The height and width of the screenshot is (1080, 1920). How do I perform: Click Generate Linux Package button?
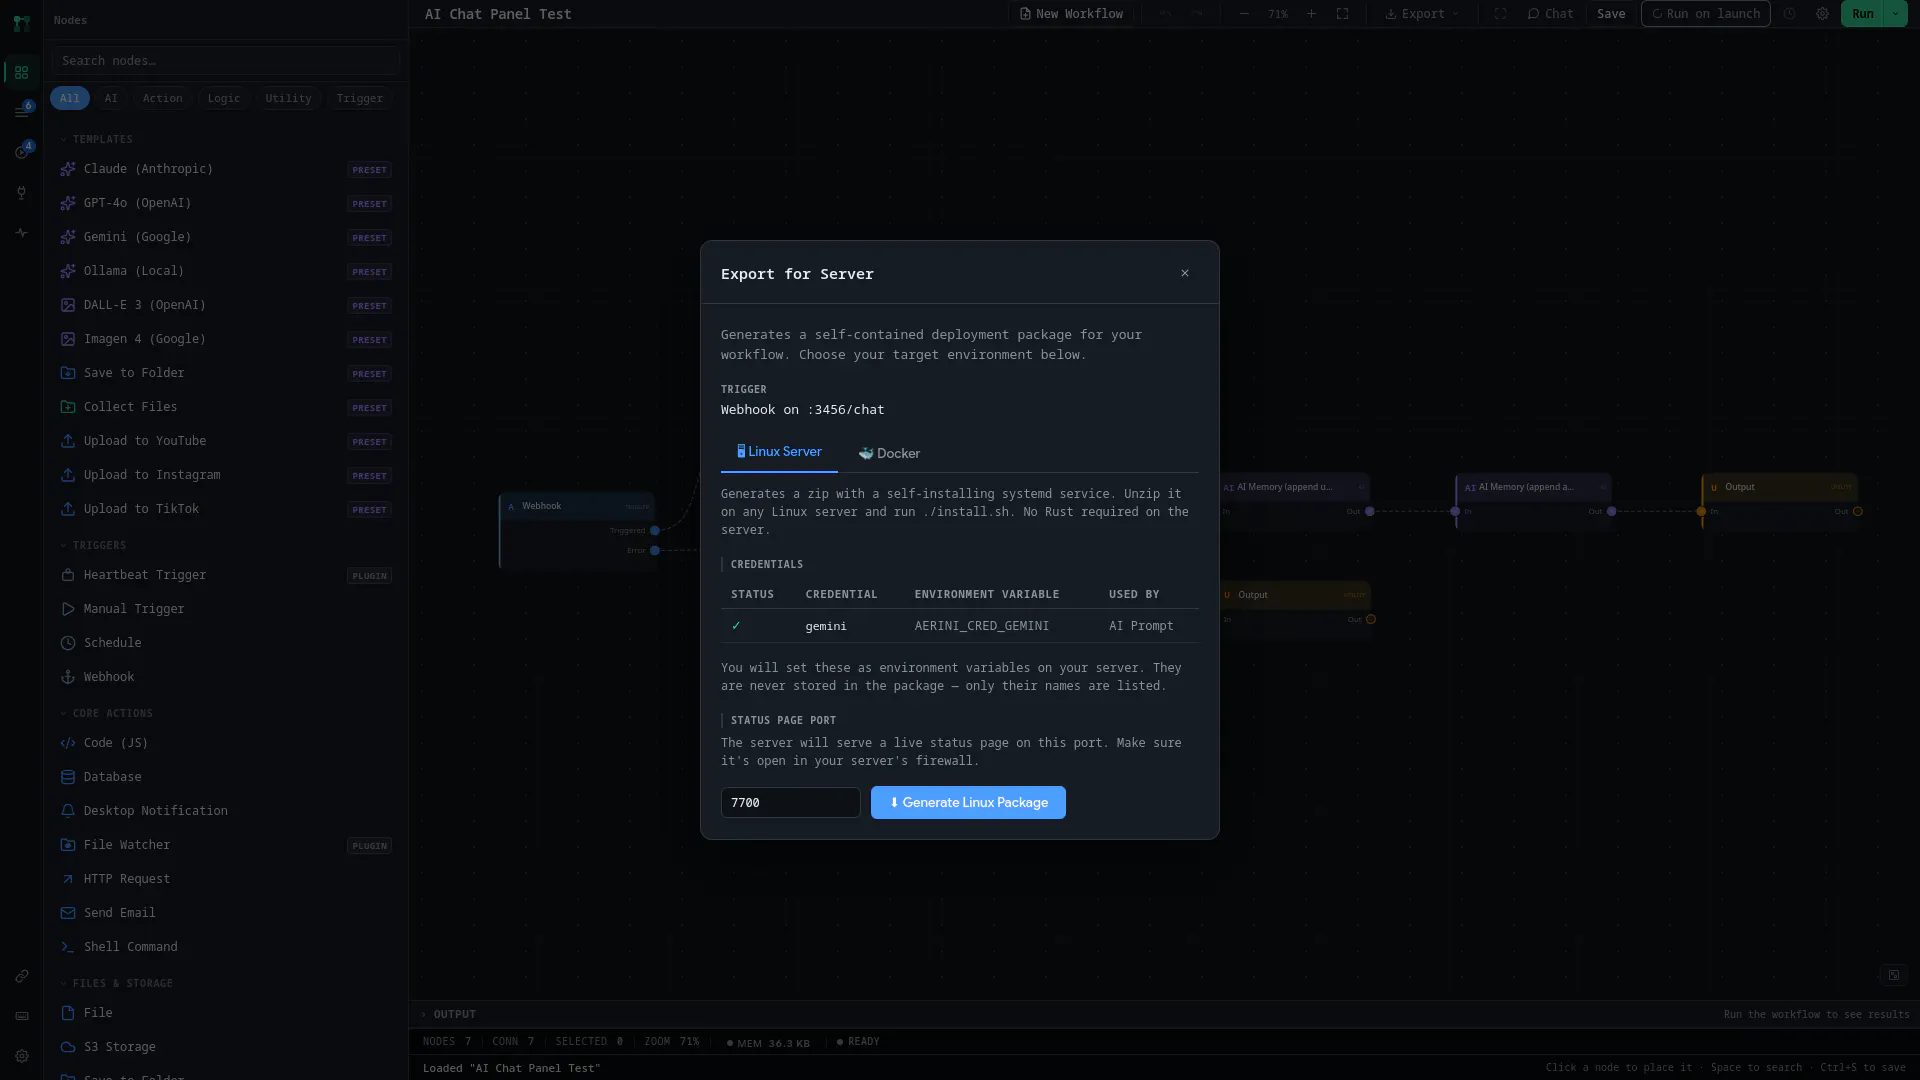(968, 802)
